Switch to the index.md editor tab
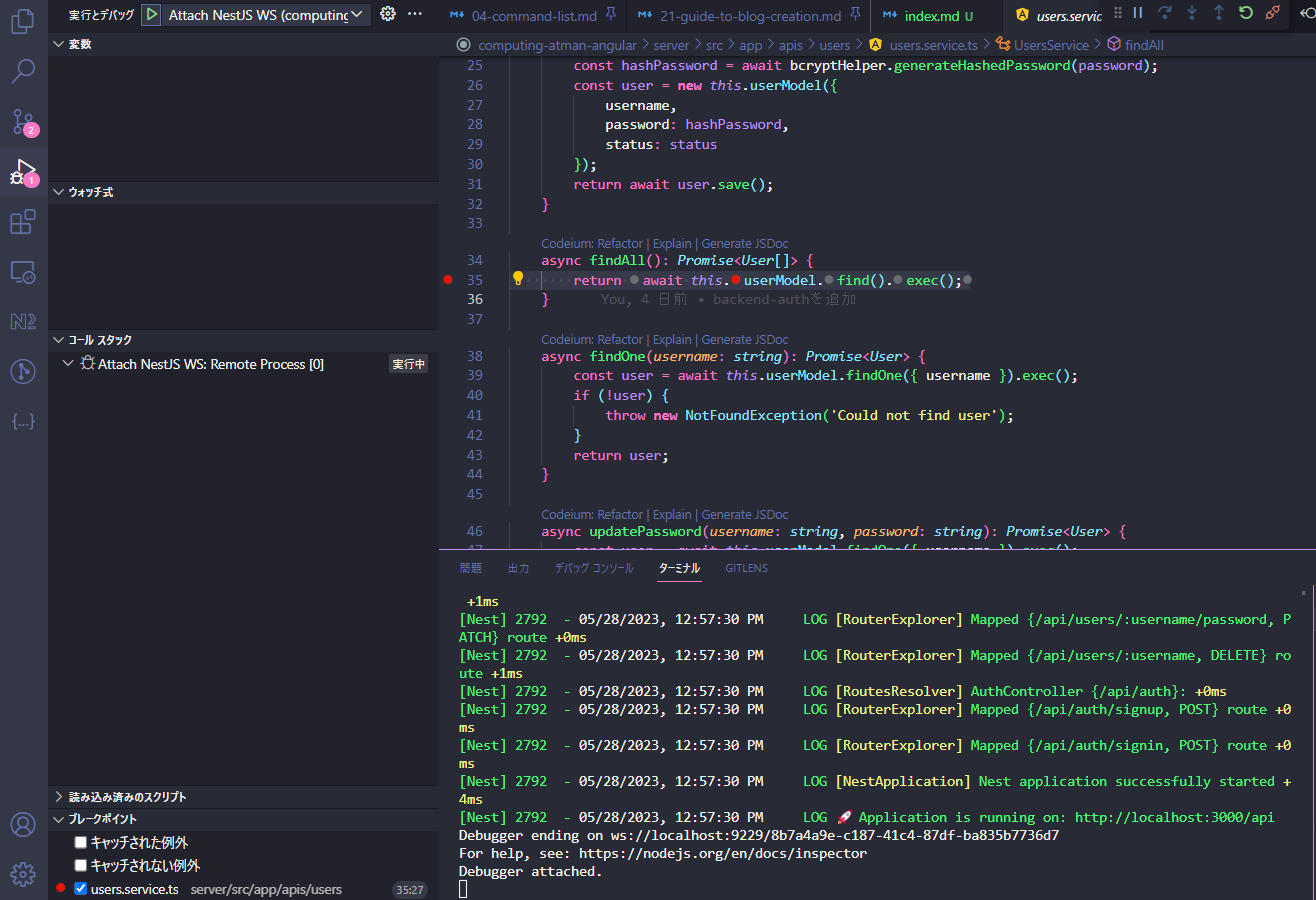1316x900 pixels. (936, 16)
